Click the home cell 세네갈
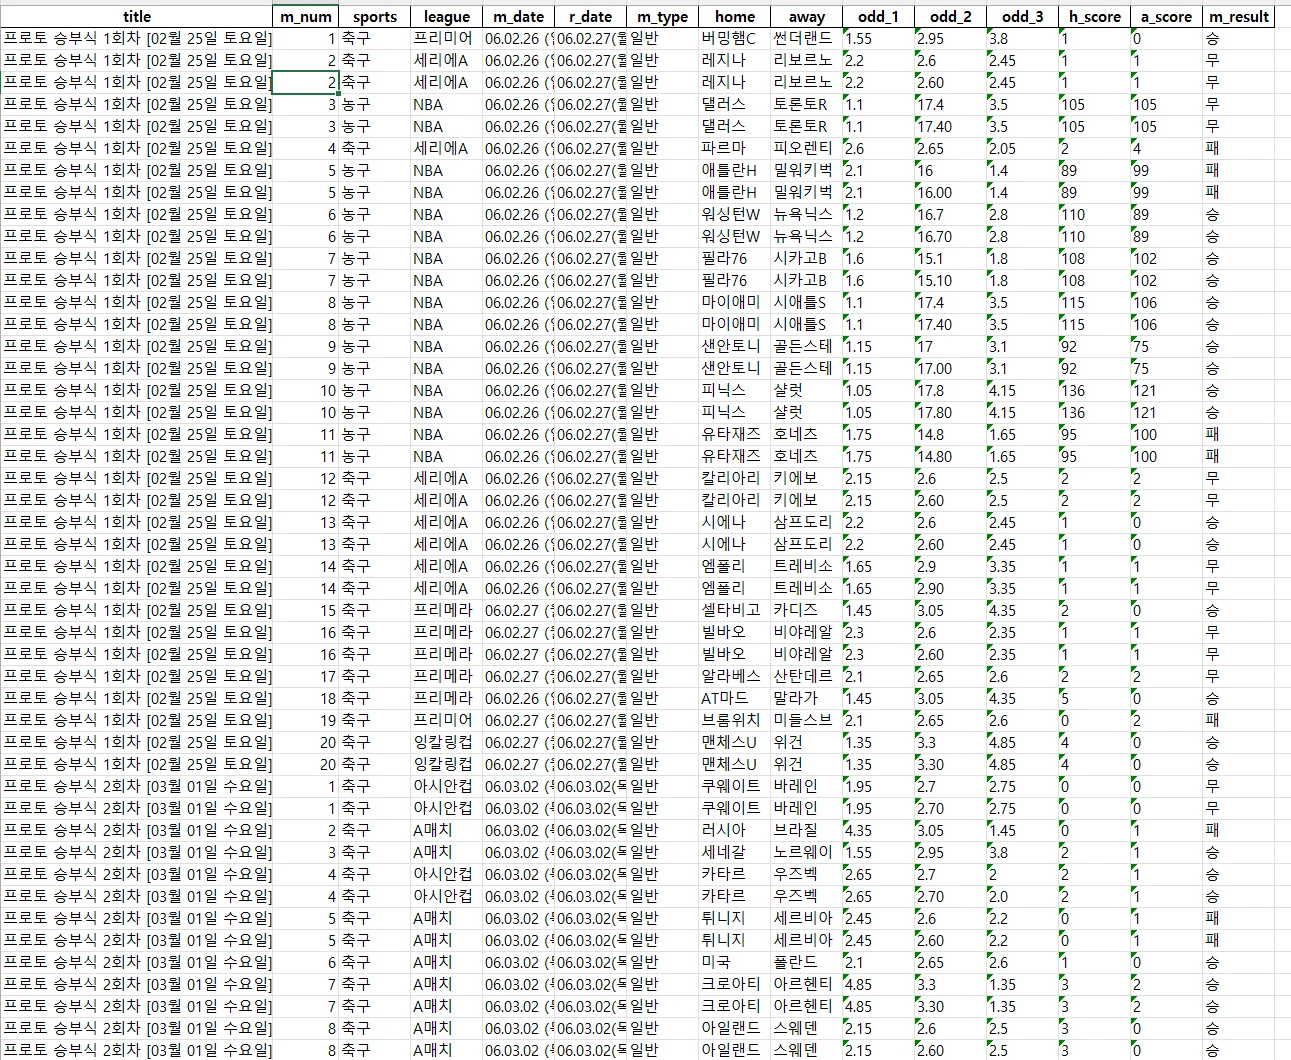The image size is (1291, 1060). click(x=734, y=852)
